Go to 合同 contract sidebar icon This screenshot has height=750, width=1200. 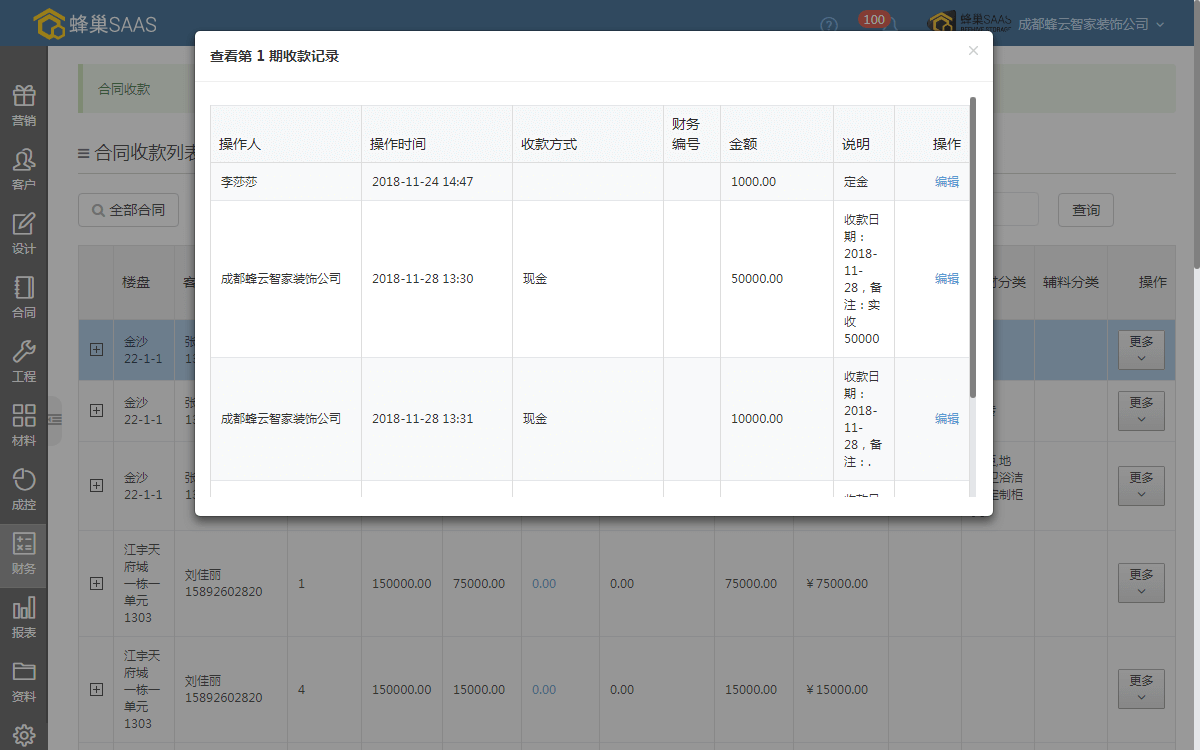(x=24, y=297)
